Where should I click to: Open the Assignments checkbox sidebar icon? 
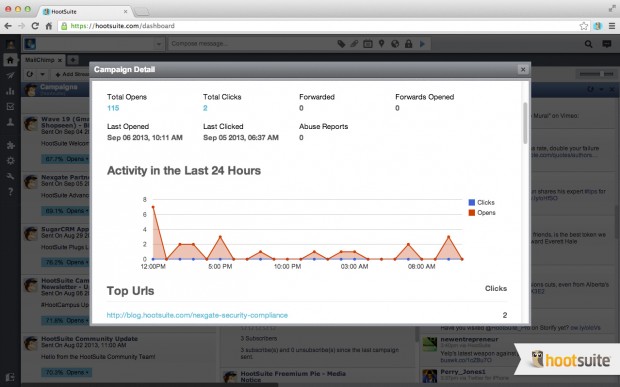click(x=10, y=106)
